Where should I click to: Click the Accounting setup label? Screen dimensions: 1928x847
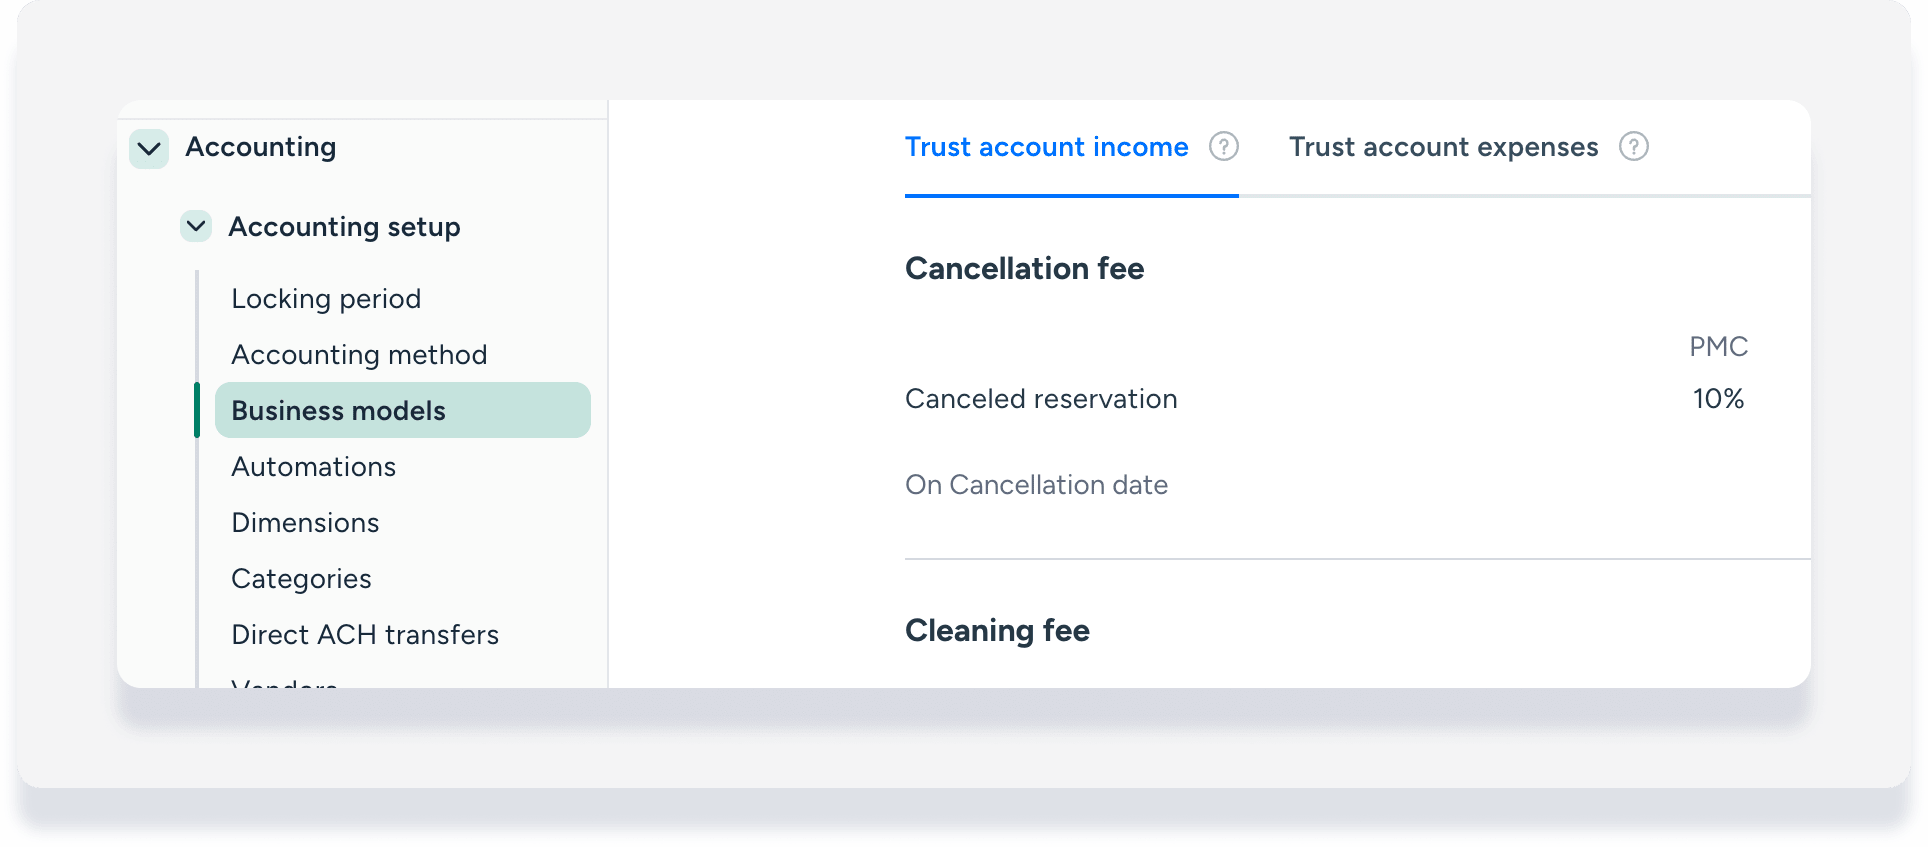(344, 227)
